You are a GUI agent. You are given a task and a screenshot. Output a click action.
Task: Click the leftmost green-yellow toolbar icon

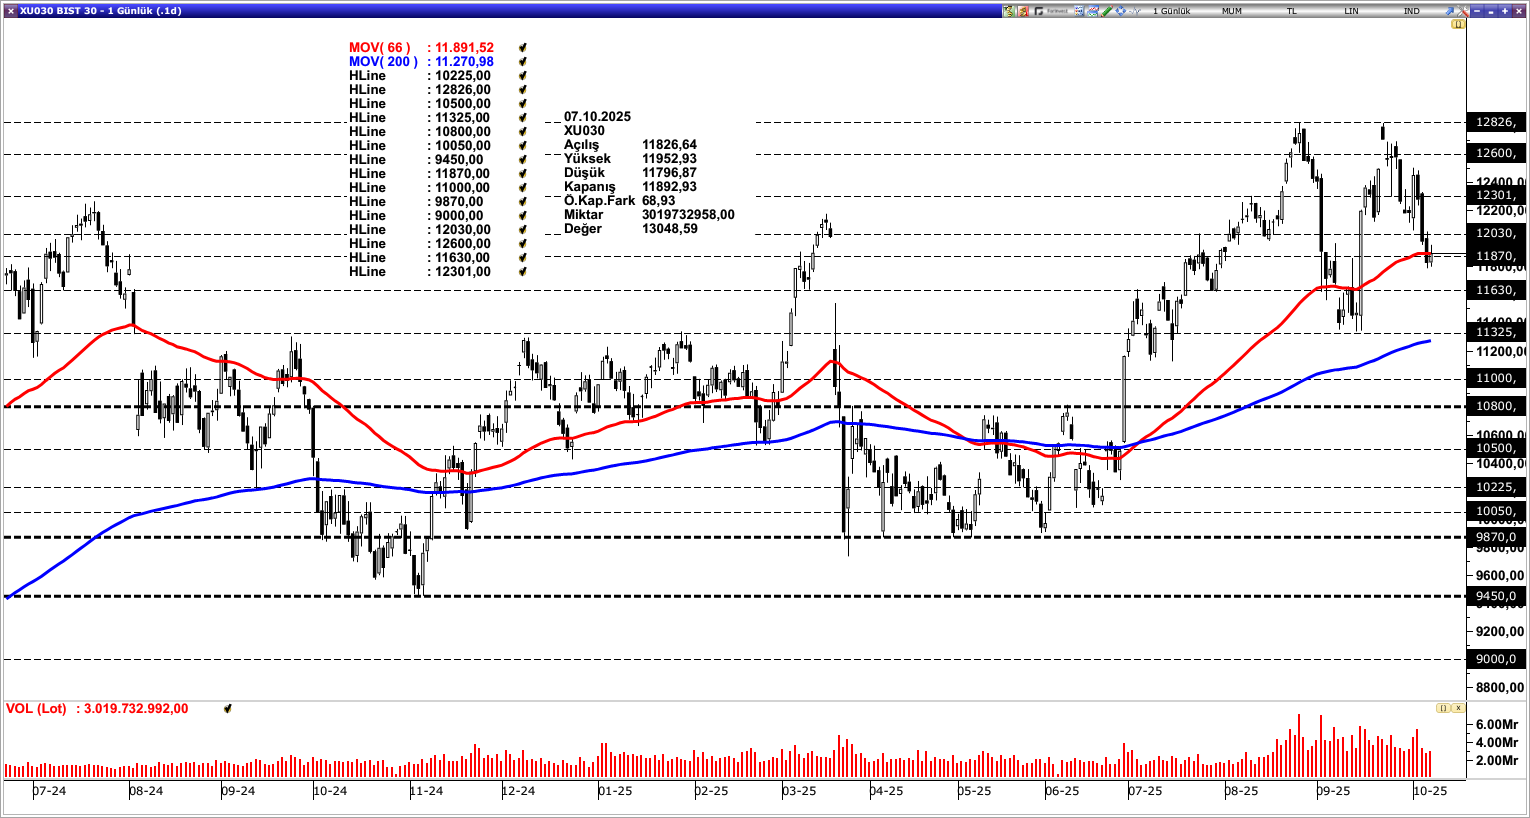click(1010, 11)
